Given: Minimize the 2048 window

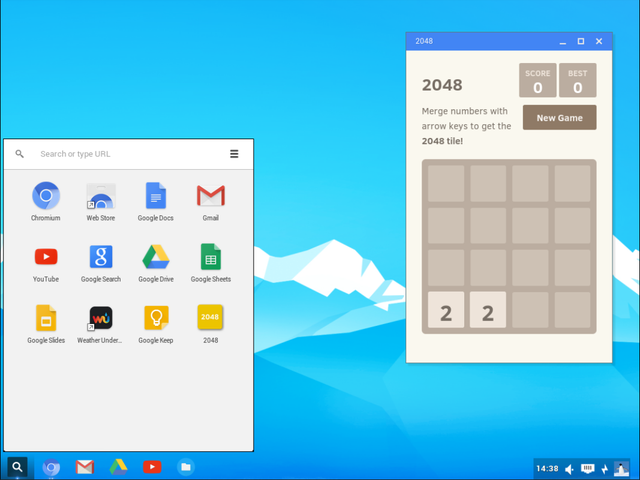Looking at the screenshot, I should click(x=562, y=41).
